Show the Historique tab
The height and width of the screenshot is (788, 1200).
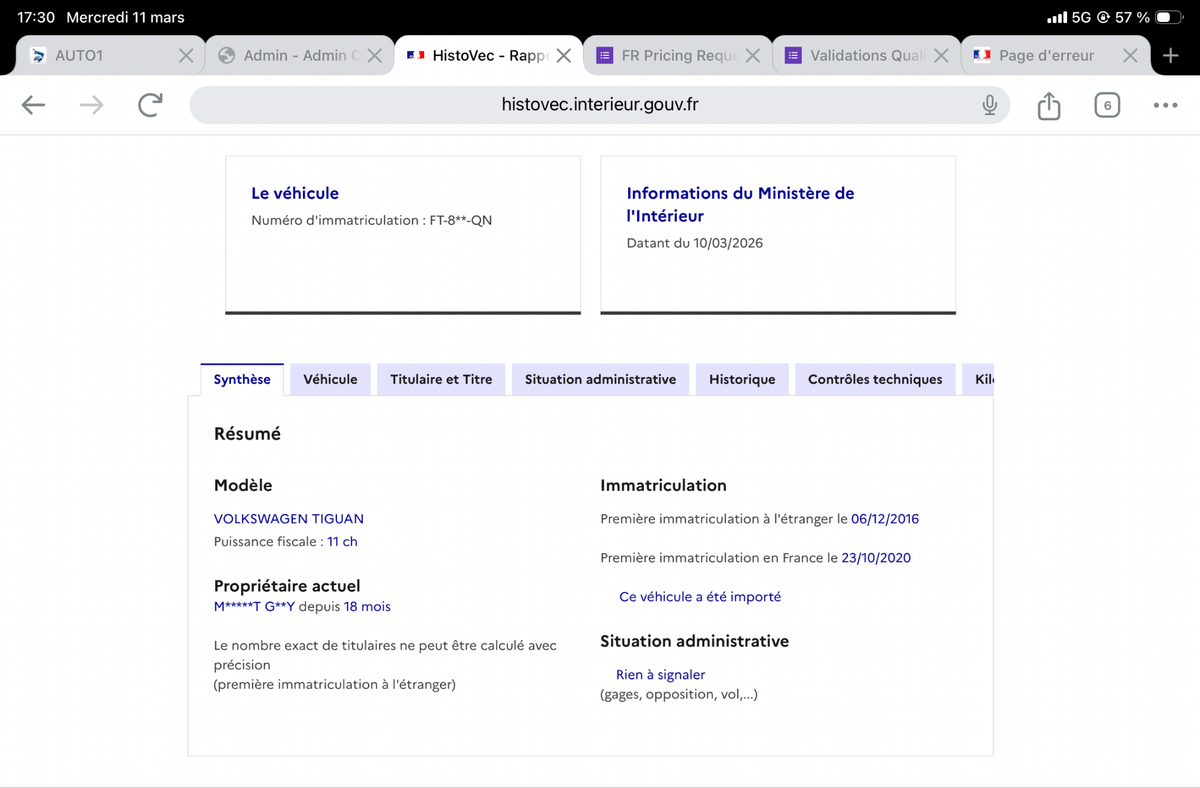tap(742, 380)
